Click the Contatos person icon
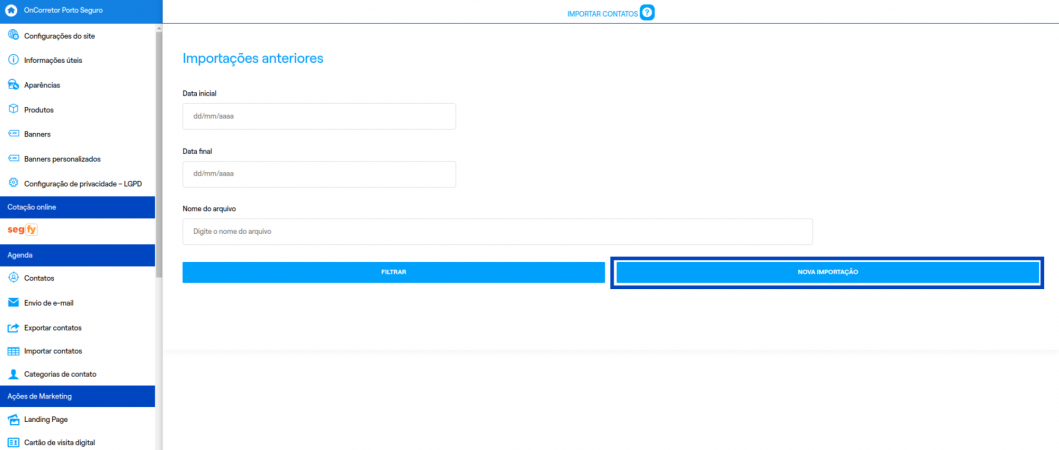 coord(13,278)
